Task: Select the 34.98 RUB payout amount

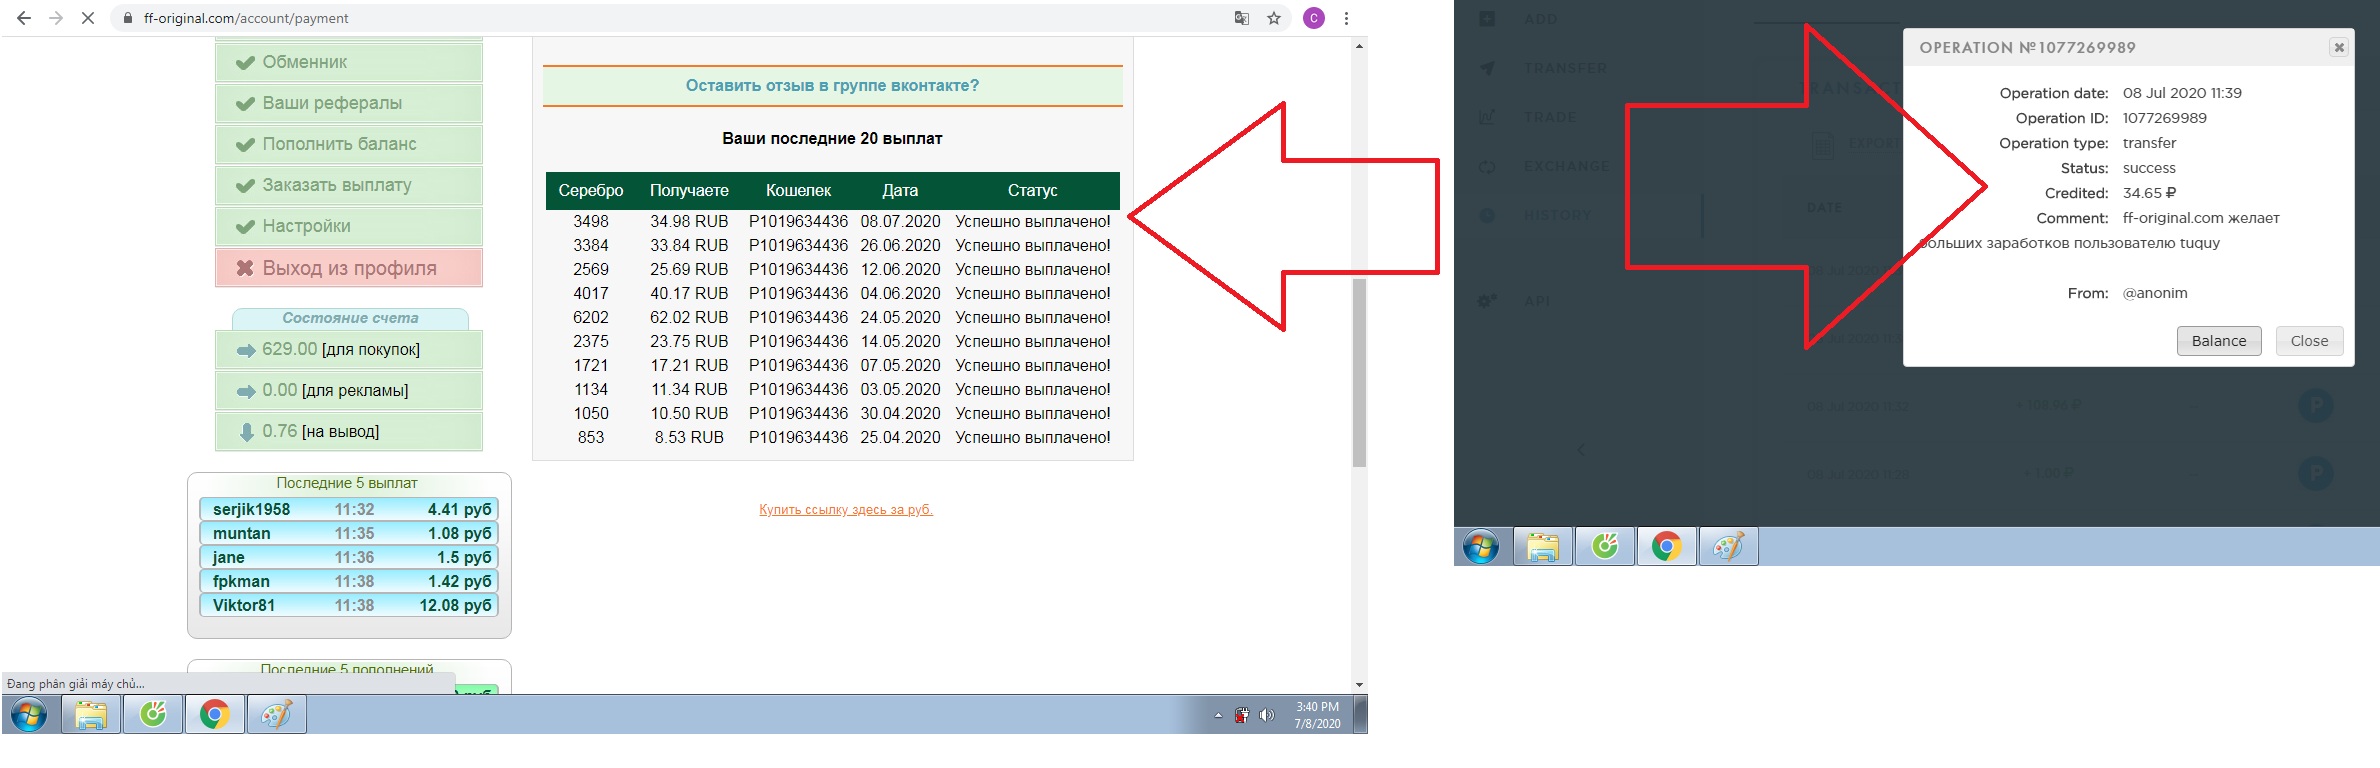Action: 689,221
